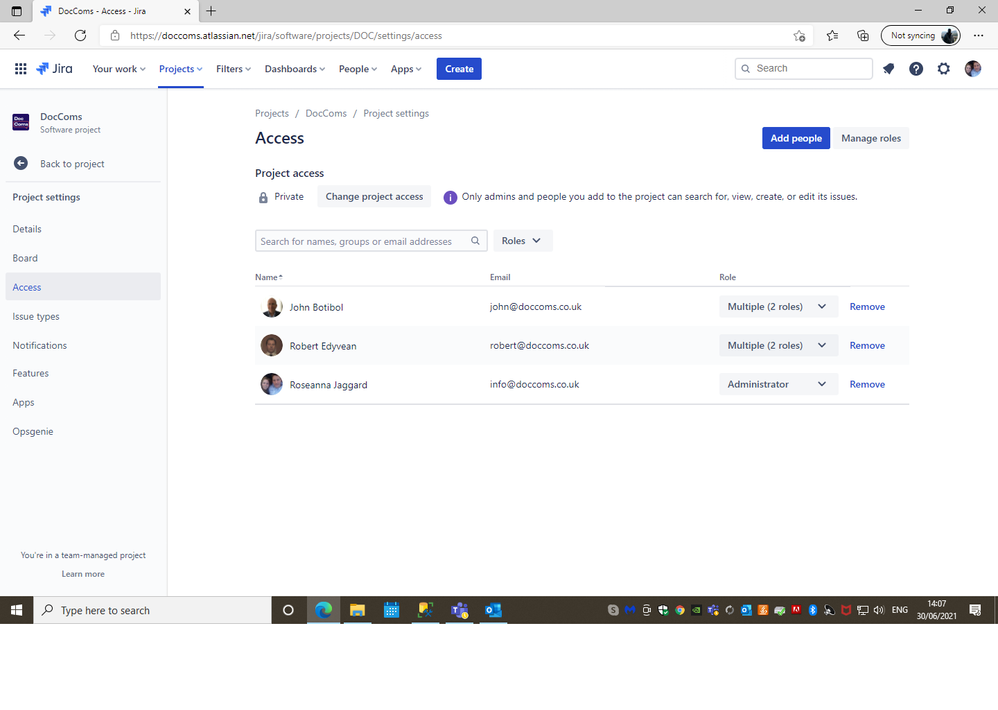Open File Explorer from the taskbar

coord(357,610)
